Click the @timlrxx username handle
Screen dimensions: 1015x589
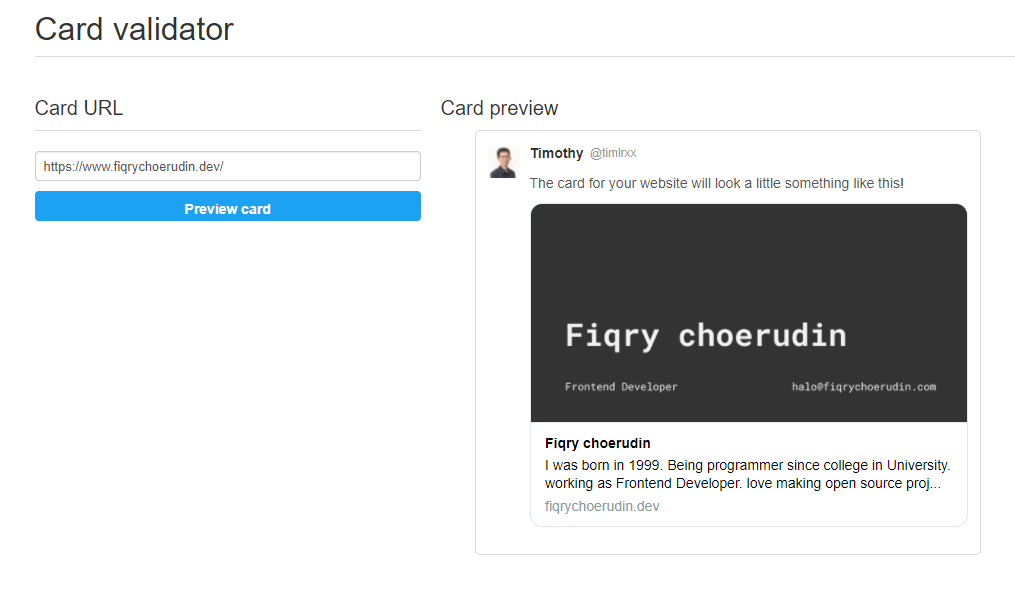[615, 153]
